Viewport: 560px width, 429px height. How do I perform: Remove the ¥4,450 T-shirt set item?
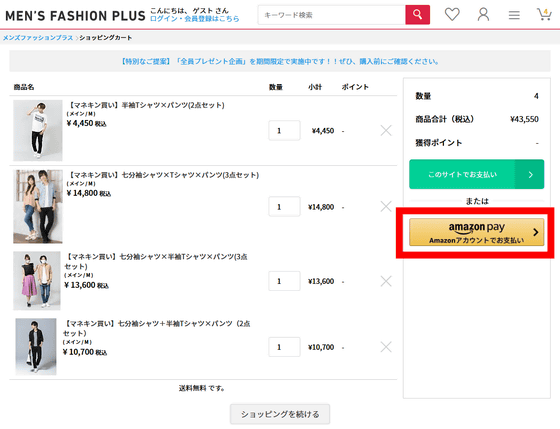[386, 130]
